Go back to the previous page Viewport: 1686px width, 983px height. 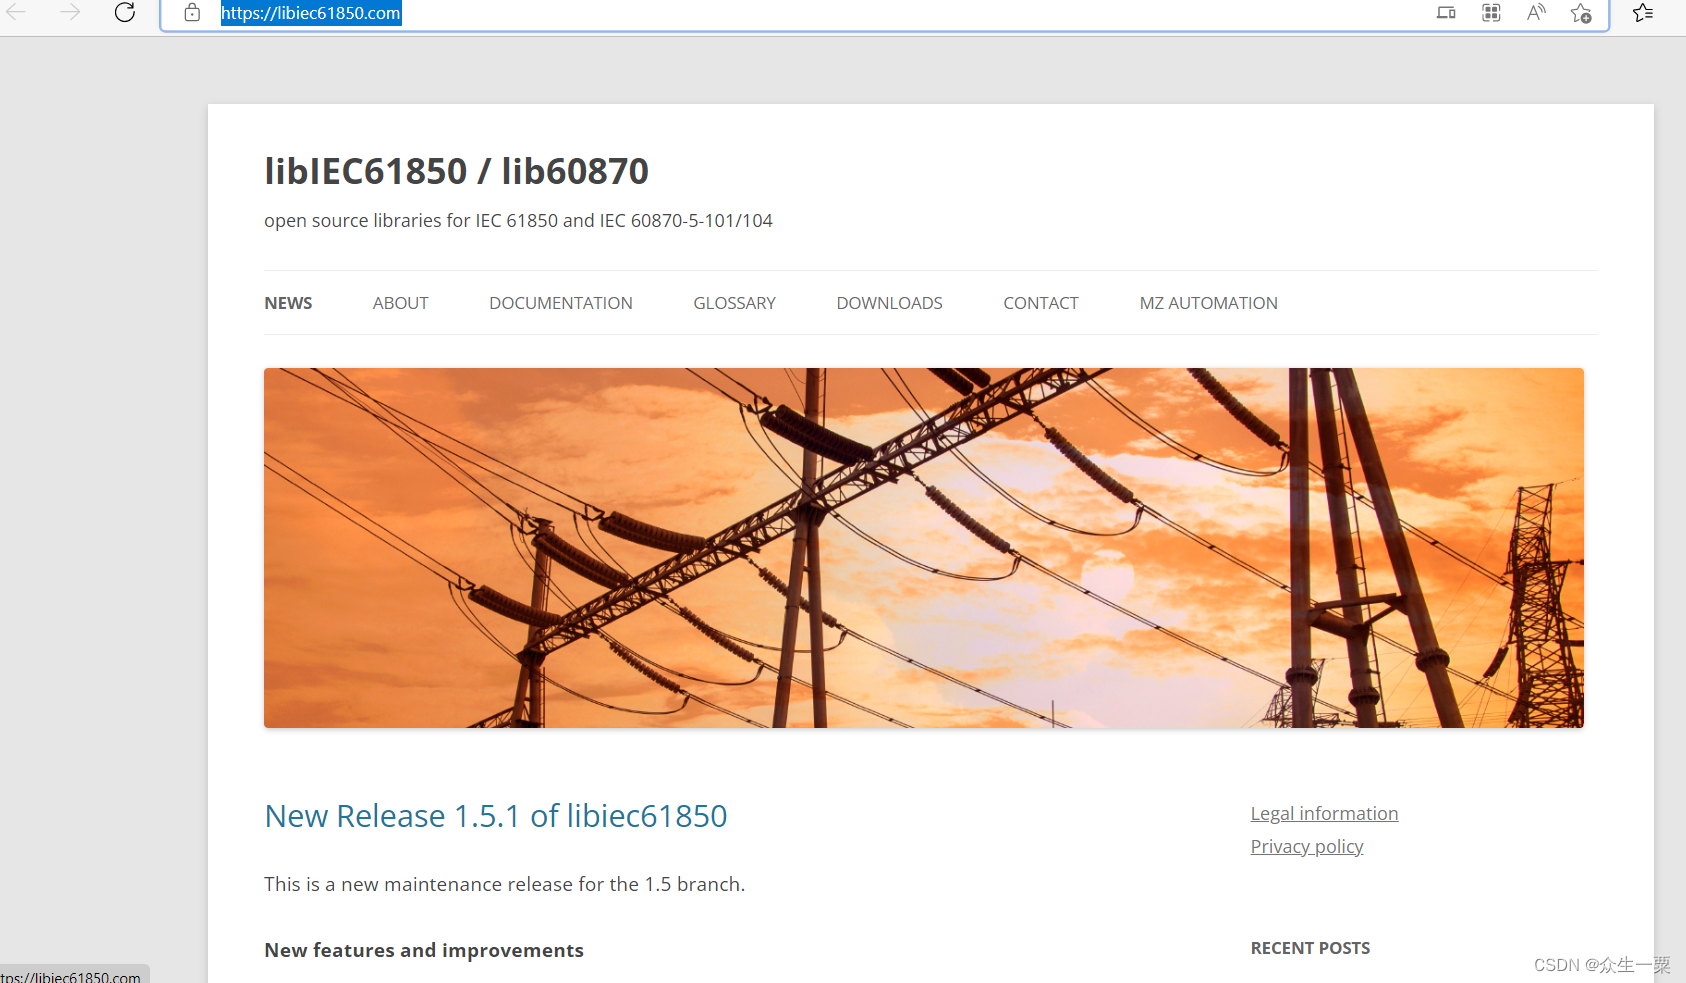coord(16,13)
